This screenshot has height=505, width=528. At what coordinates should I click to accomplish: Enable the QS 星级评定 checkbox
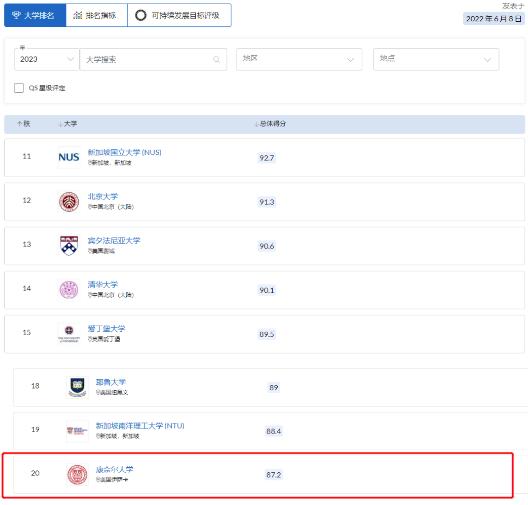click(x=19, y=88)
